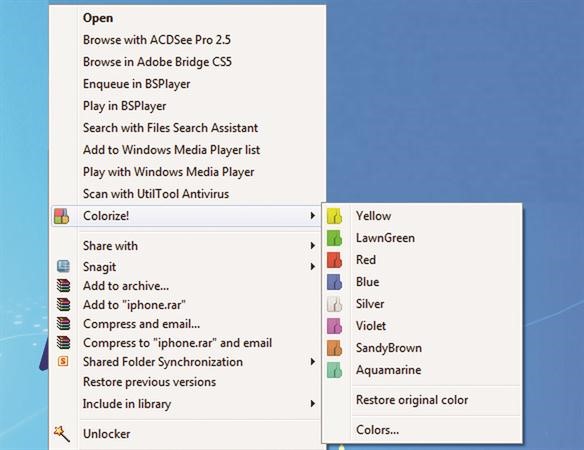Expand the Snagit submenu arrow
Screen dimensions: 584x450
point(313,266)
